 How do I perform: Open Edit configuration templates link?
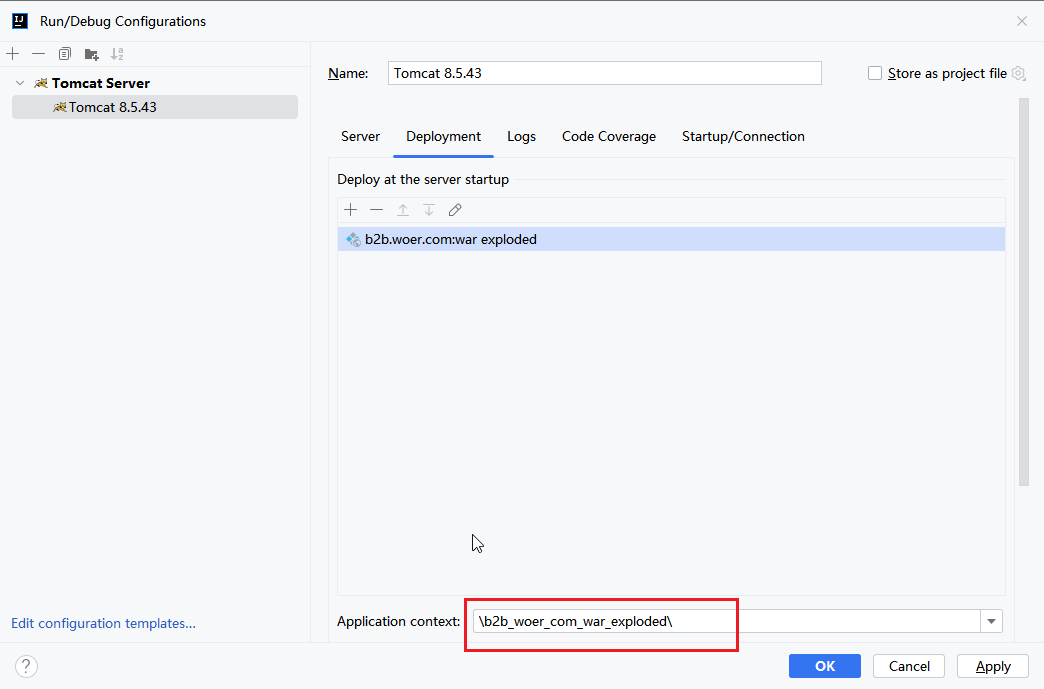coord(103,623)
